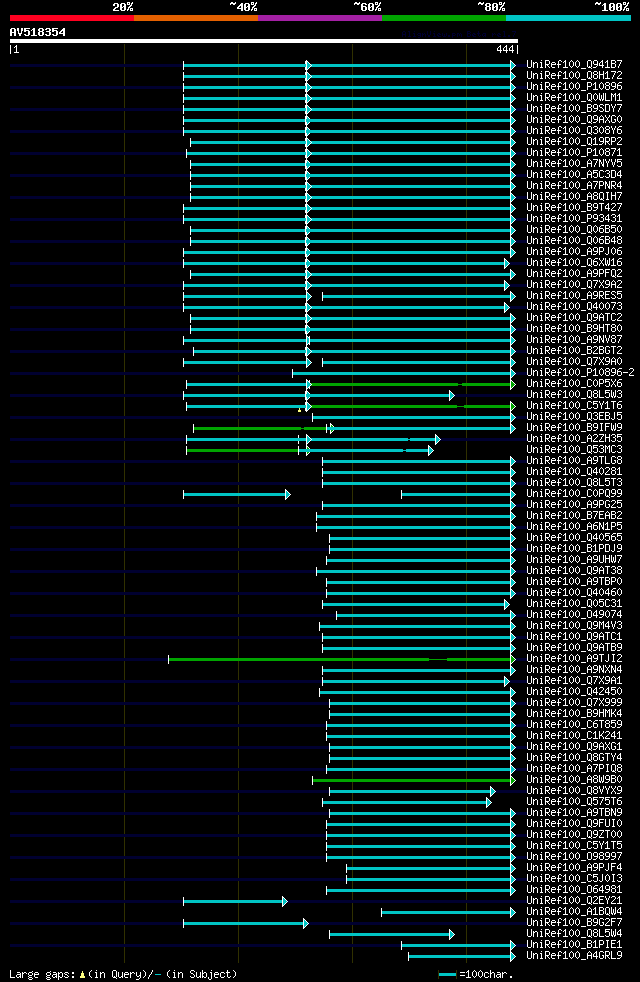The image size is (640, 982).
Task: Select hit label UniRef100_C5Y1T5
Action: (x=574, y=845)
